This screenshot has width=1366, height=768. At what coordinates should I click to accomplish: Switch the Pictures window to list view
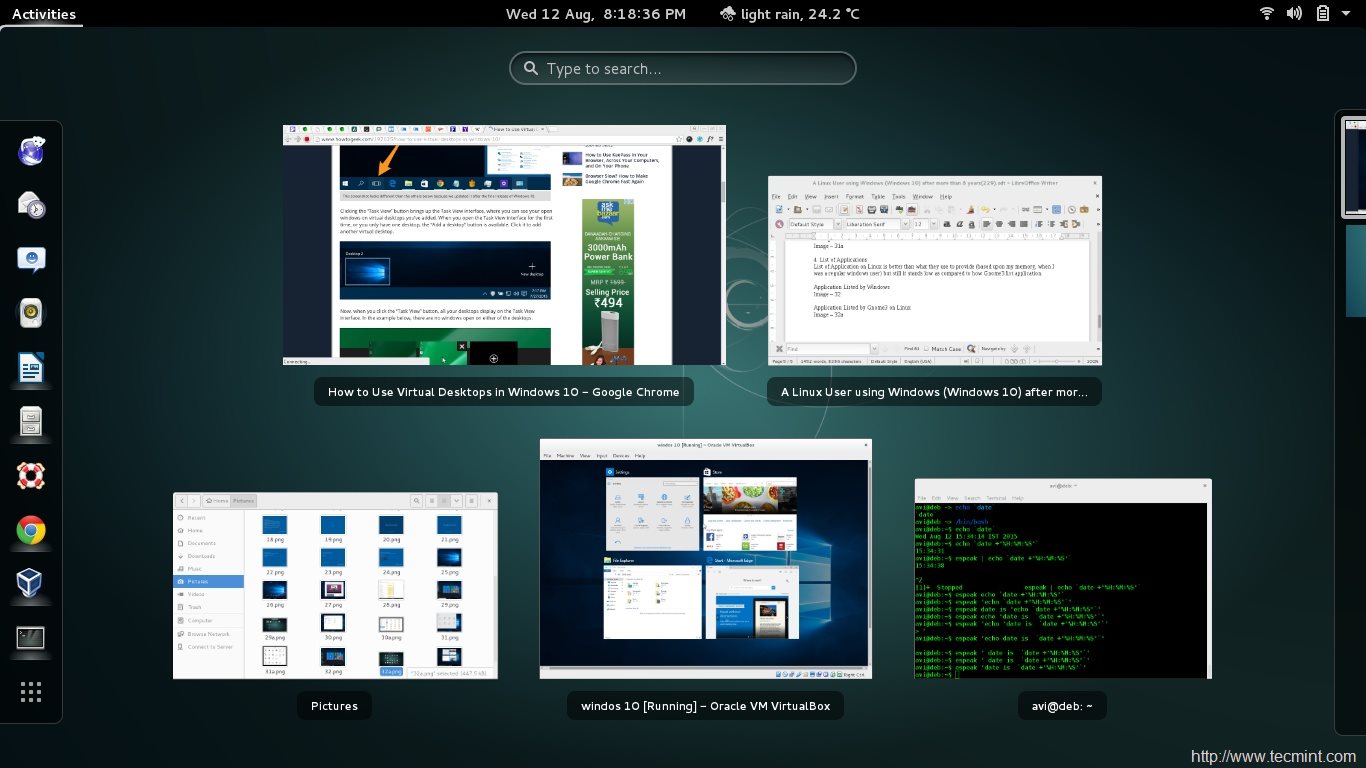(444, 500)
